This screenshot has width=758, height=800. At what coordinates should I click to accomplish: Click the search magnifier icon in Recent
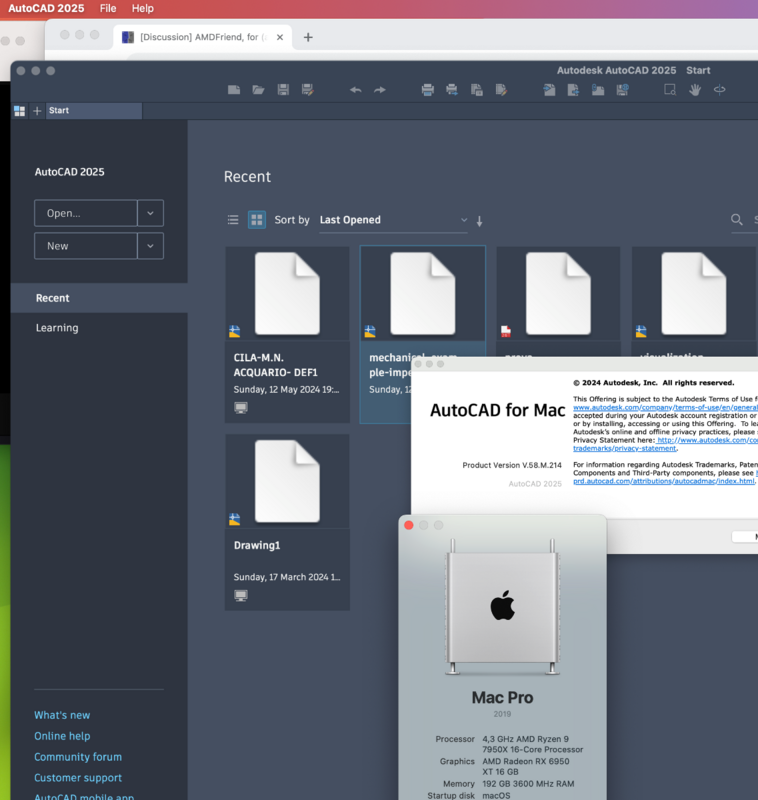pos(737,219)
